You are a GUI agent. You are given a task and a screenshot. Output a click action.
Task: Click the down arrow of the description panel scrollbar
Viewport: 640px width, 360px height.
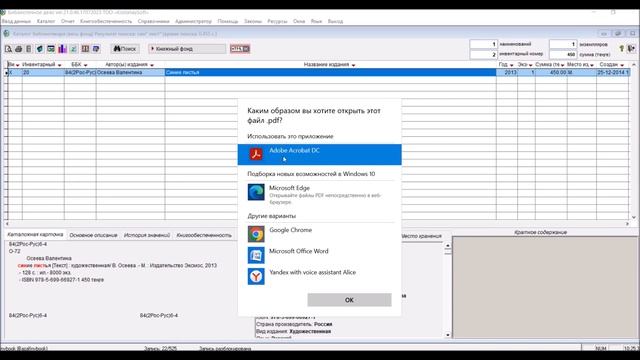448,335
